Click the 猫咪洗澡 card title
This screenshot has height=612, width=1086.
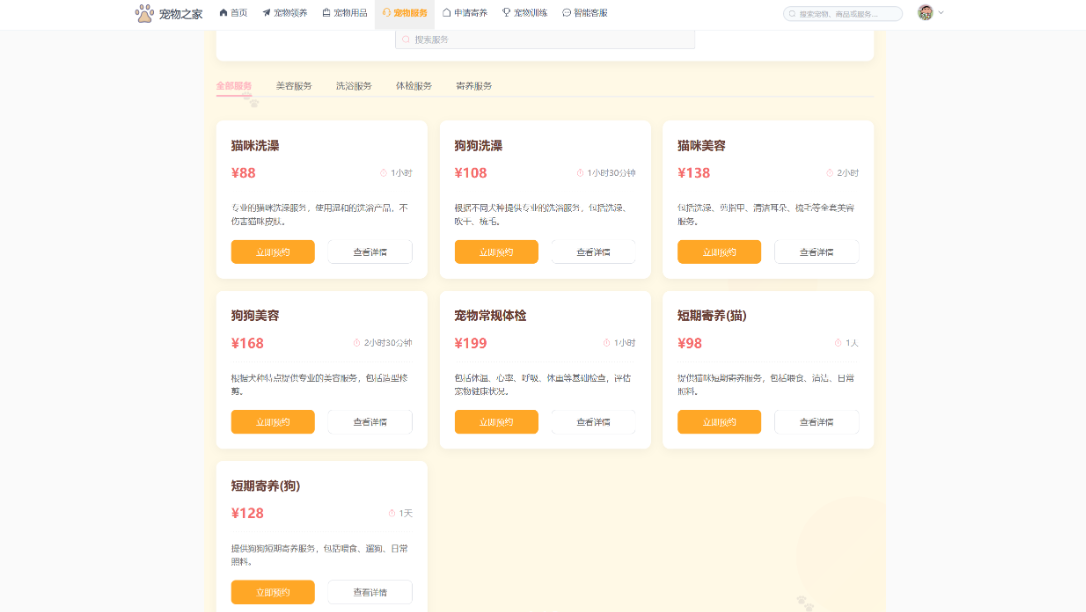[255, 145]
